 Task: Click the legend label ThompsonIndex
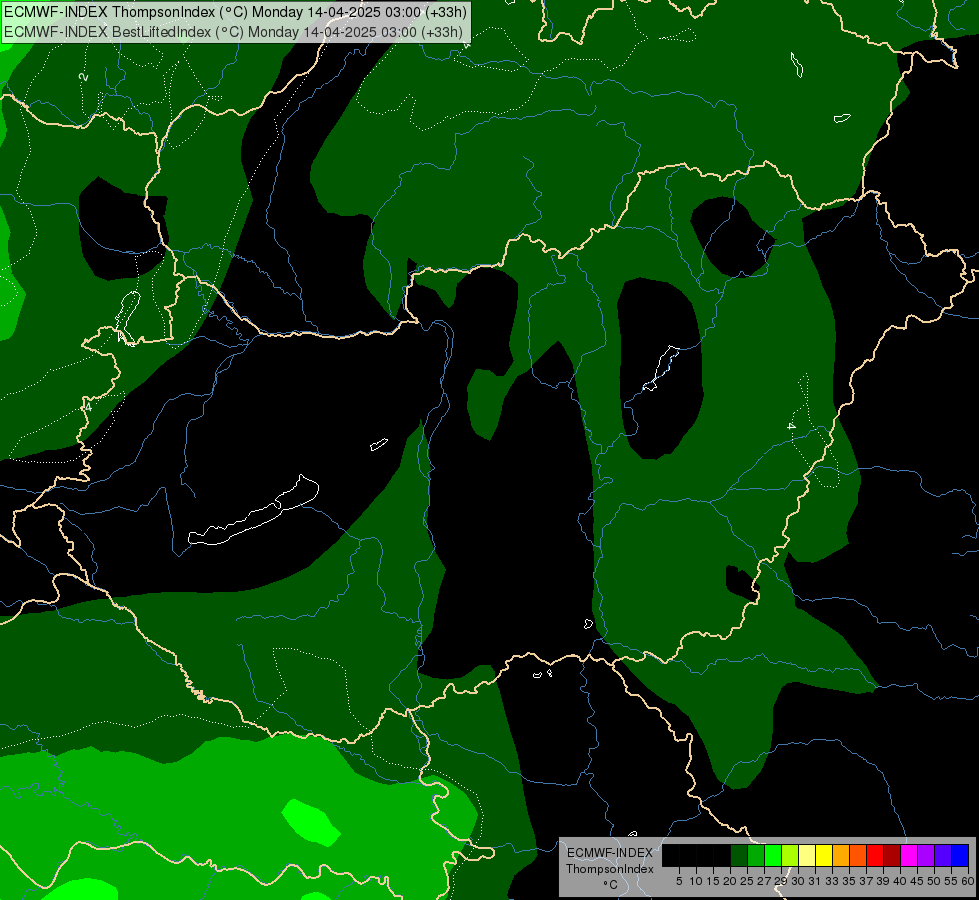[610, 869]
